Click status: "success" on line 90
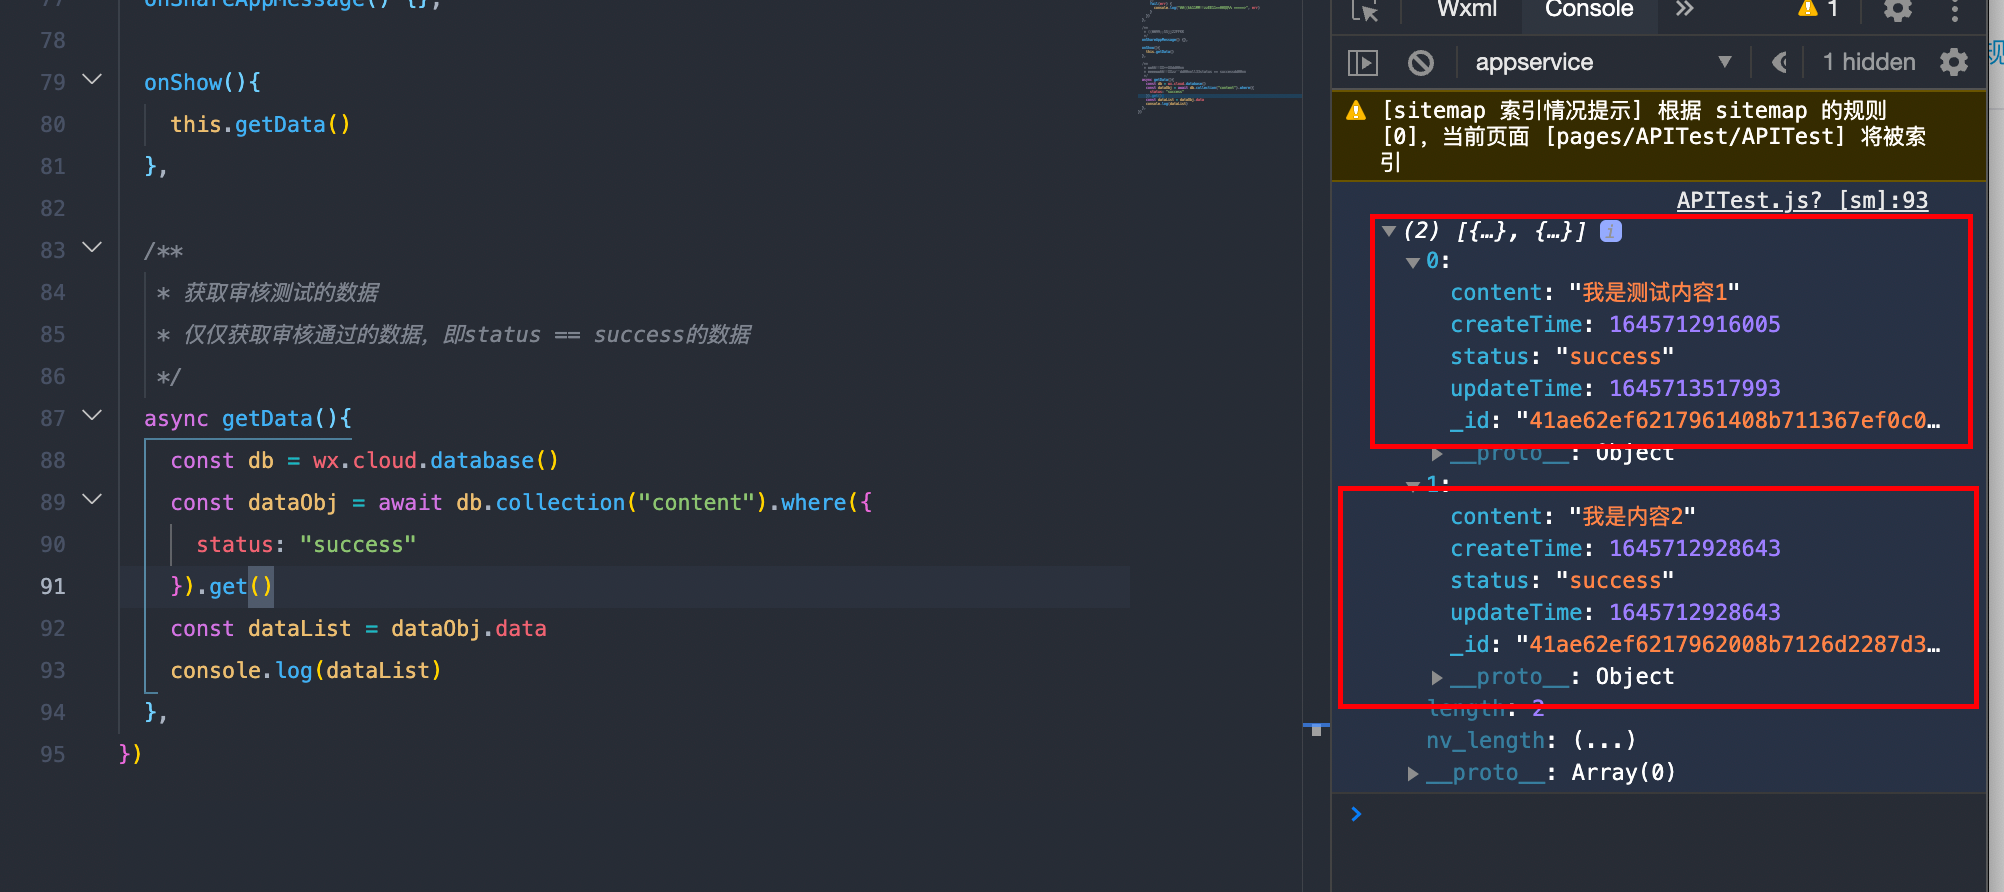The image size is (2004, 892). 306,544
